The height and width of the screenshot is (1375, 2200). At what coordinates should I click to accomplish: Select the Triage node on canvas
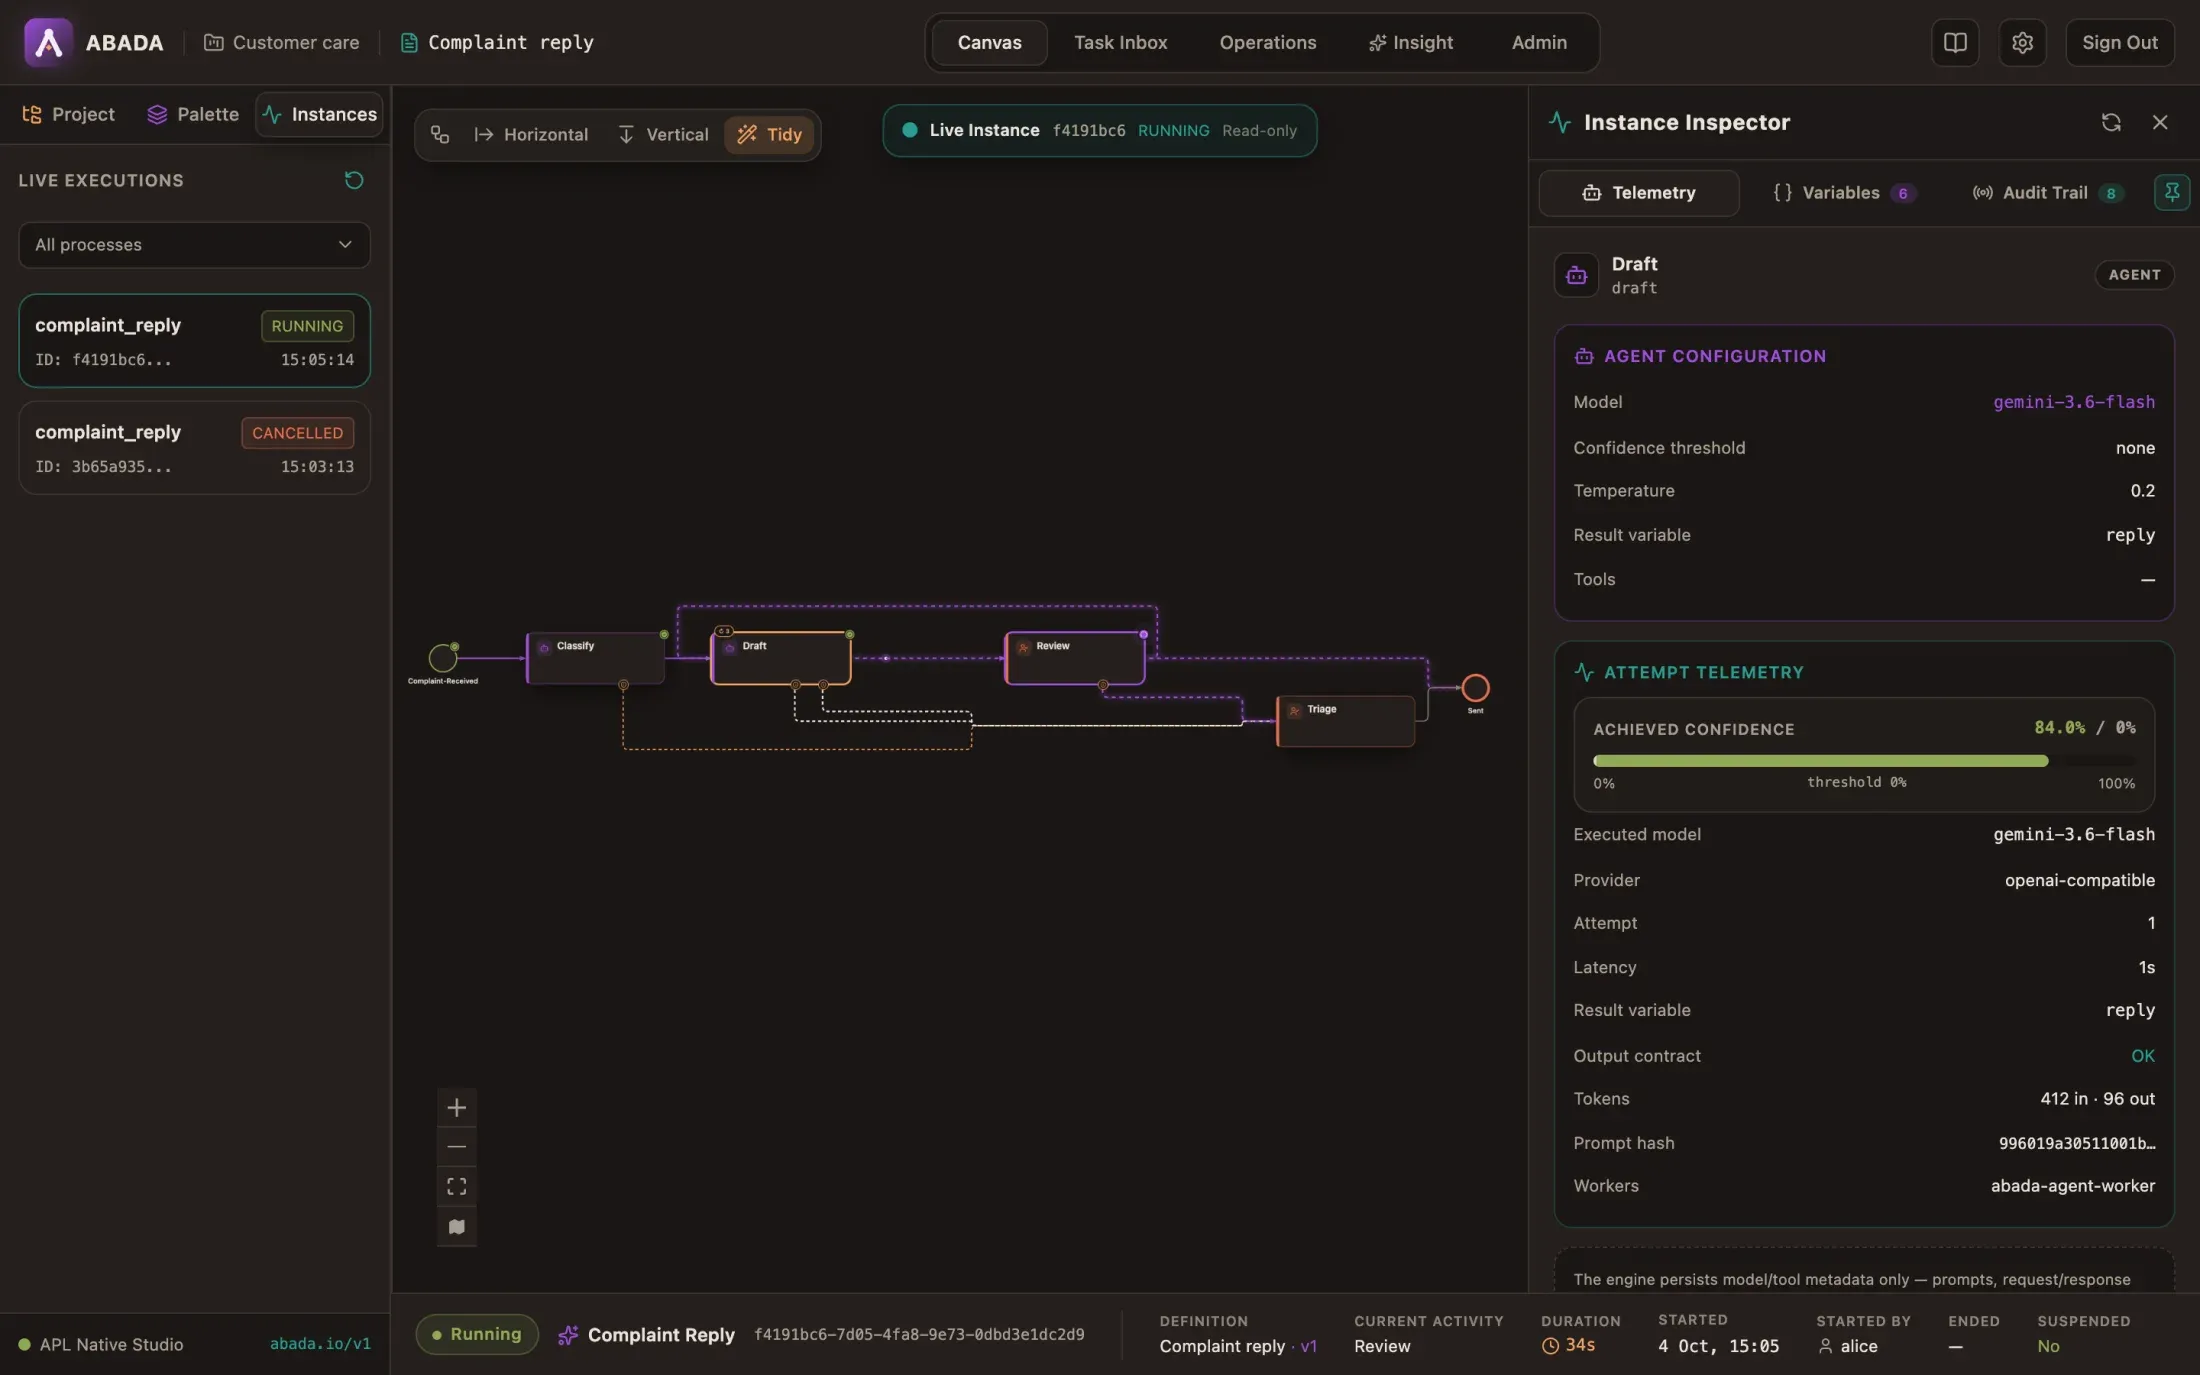tap(1346, 721)
